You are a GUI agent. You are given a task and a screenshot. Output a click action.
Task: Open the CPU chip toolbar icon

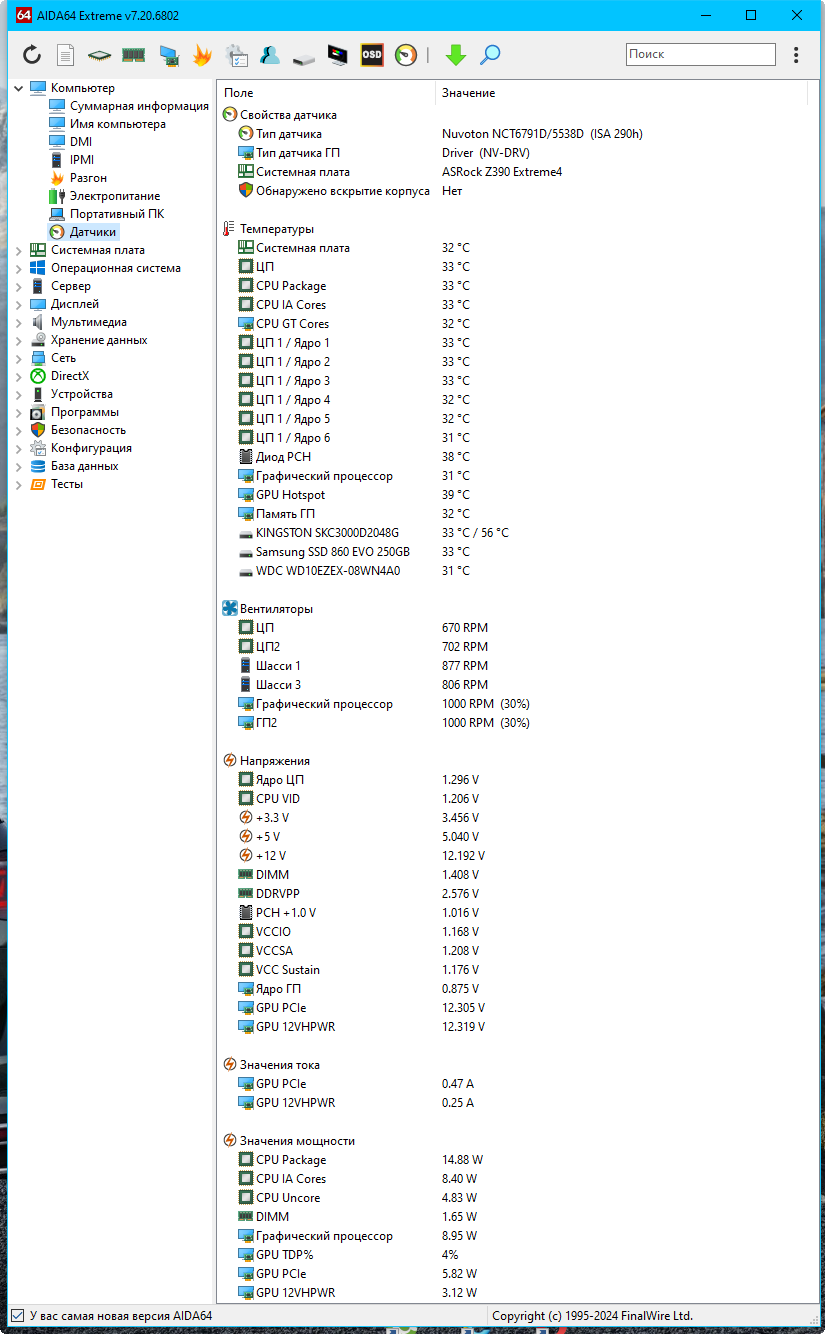click(99, 55)
